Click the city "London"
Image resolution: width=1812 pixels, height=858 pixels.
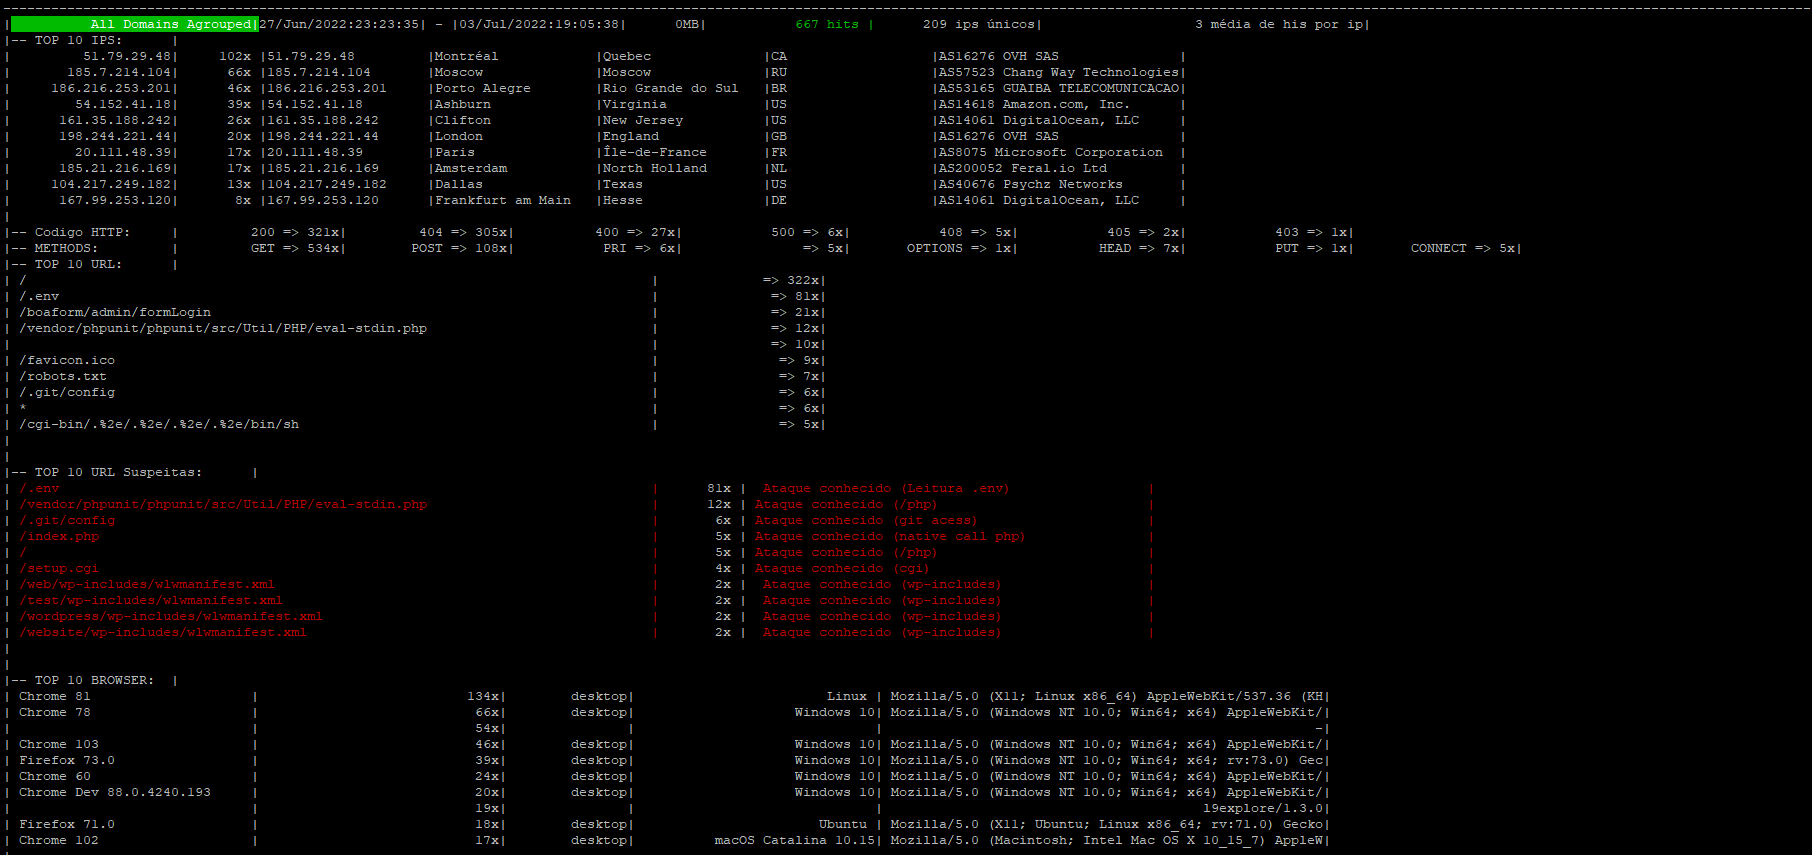459,136
